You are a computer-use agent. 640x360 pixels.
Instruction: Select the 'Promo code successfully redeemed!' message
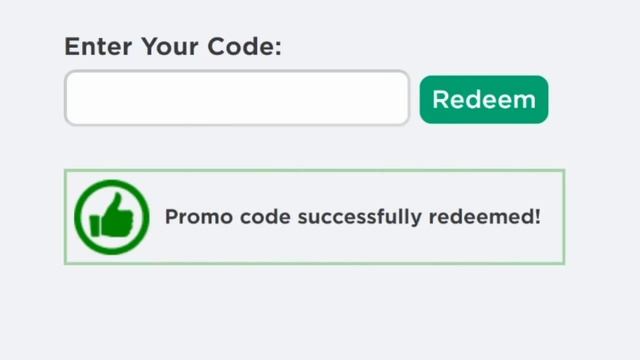click(x=353, y=217)
